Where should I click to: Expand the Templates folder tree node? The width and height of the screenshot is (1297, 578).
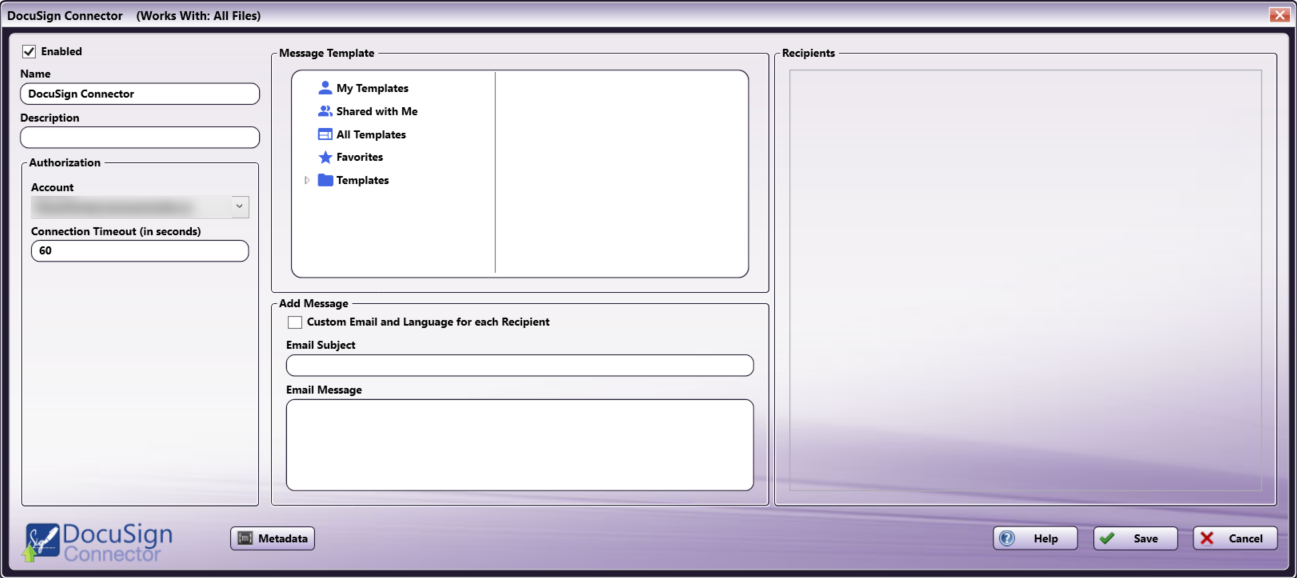307,180
